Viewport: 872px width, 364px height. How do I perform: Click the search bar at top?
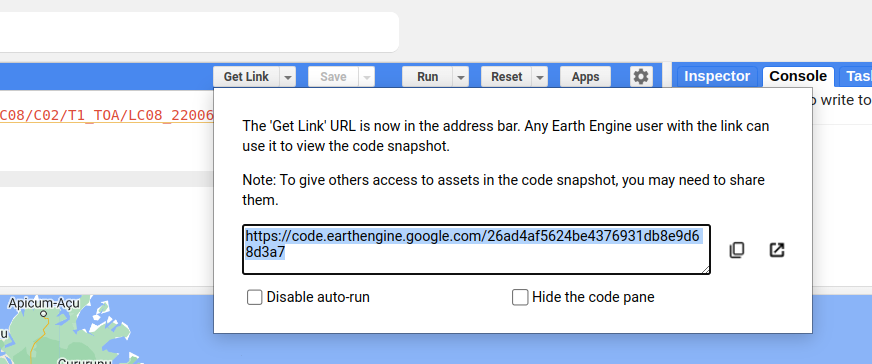click(x=199, y=32)
